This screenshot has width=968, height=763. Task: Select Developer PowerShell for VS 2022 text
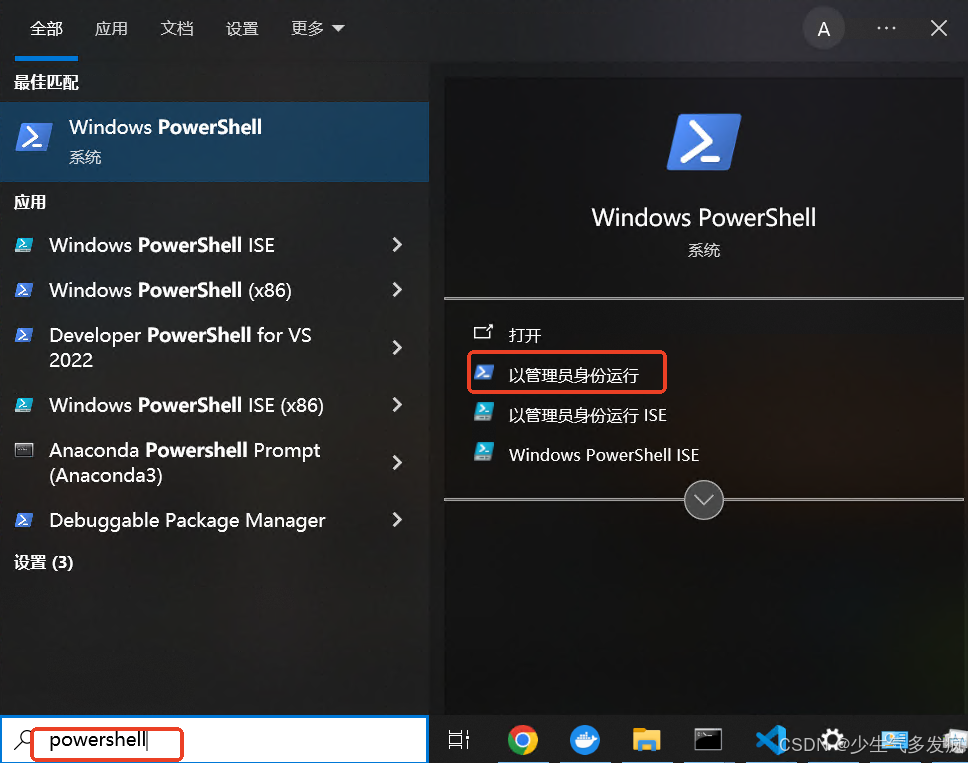pyautogui.click(x=180, y=347)
